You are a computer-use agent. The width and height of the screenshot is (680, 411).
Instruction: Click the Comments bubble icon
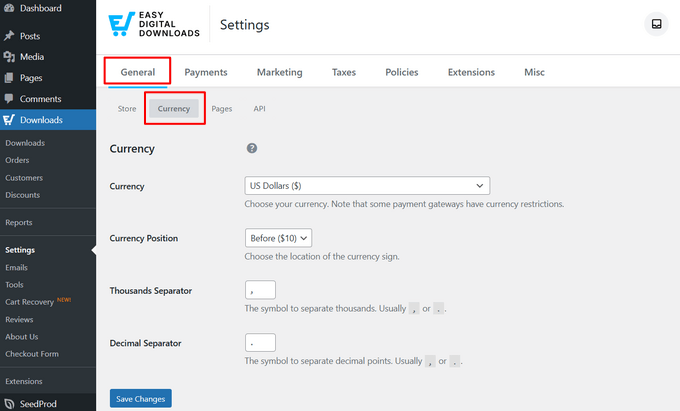(x=9, y=99)
